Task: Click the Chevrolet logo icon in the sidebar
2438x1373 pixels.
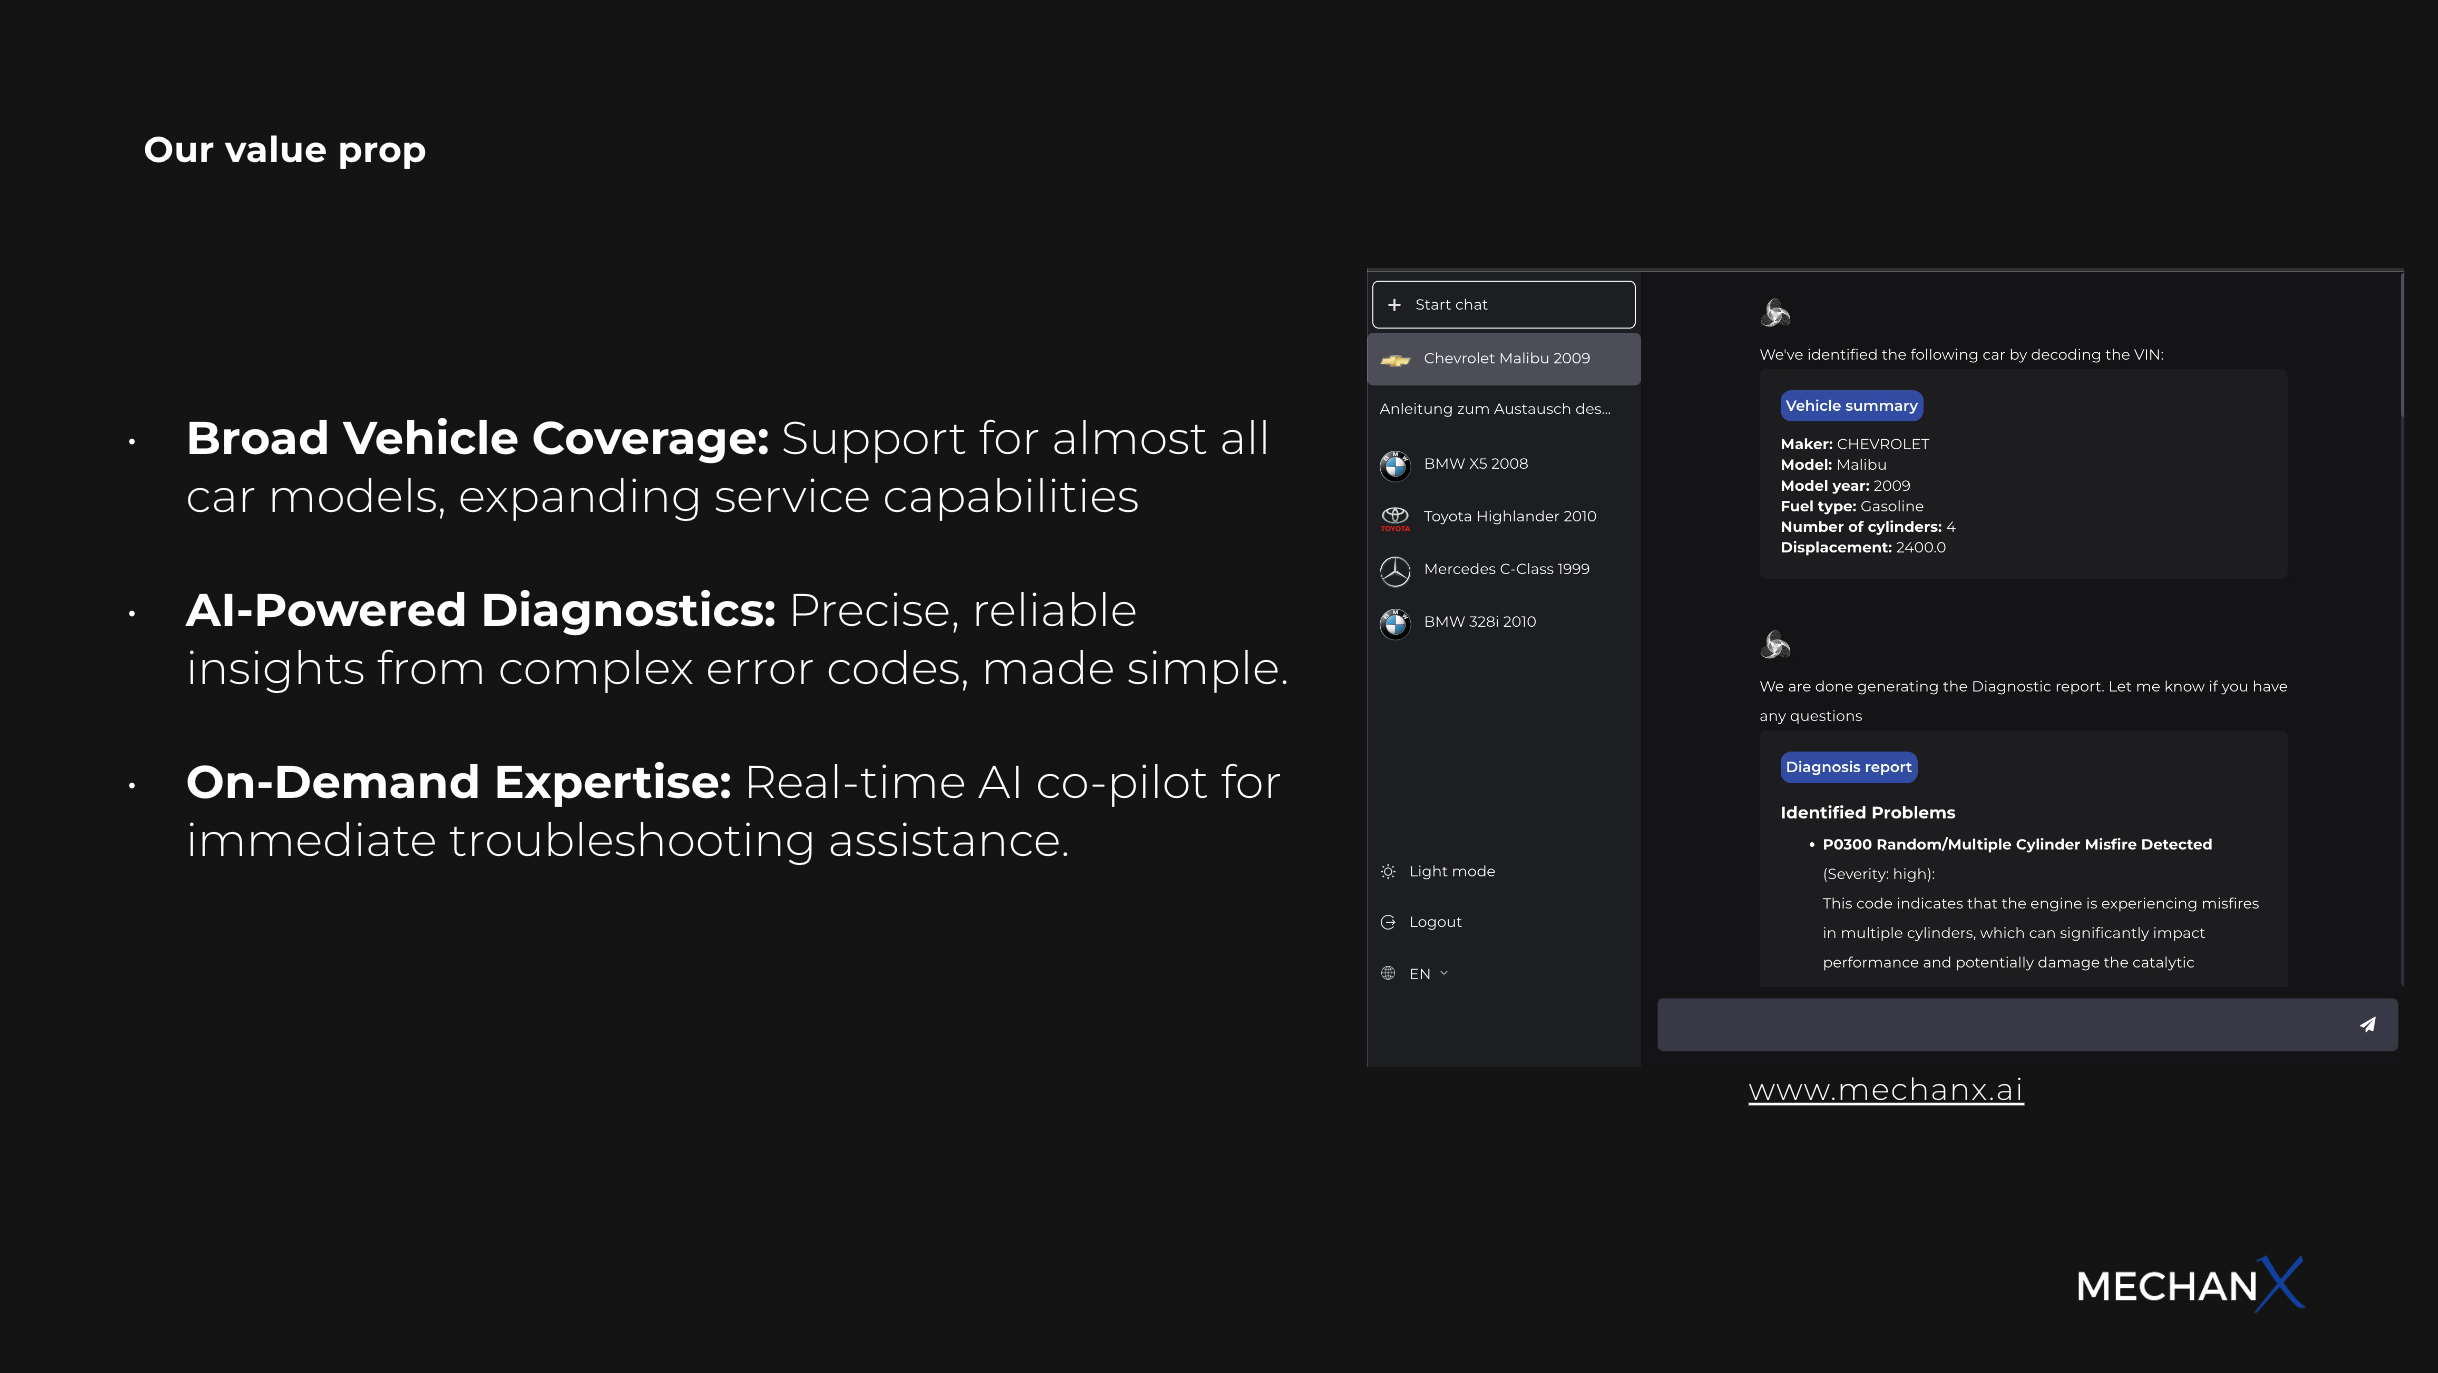Action: pos(1395,360)
